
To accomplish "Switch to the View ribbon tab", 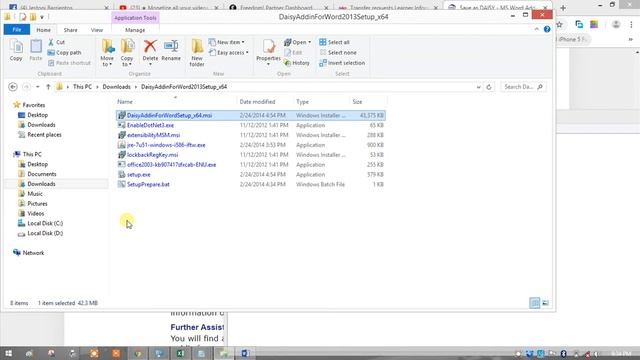I will tap(97, 30).
